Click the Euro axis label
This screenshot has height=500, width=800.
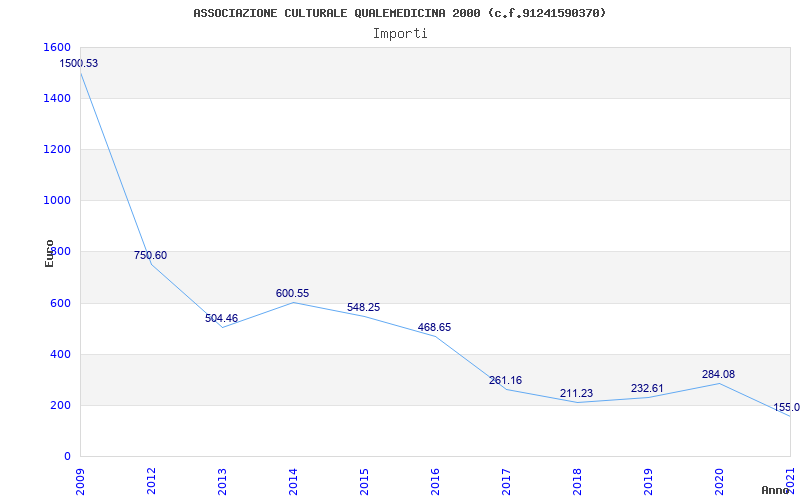click(49, 253)
